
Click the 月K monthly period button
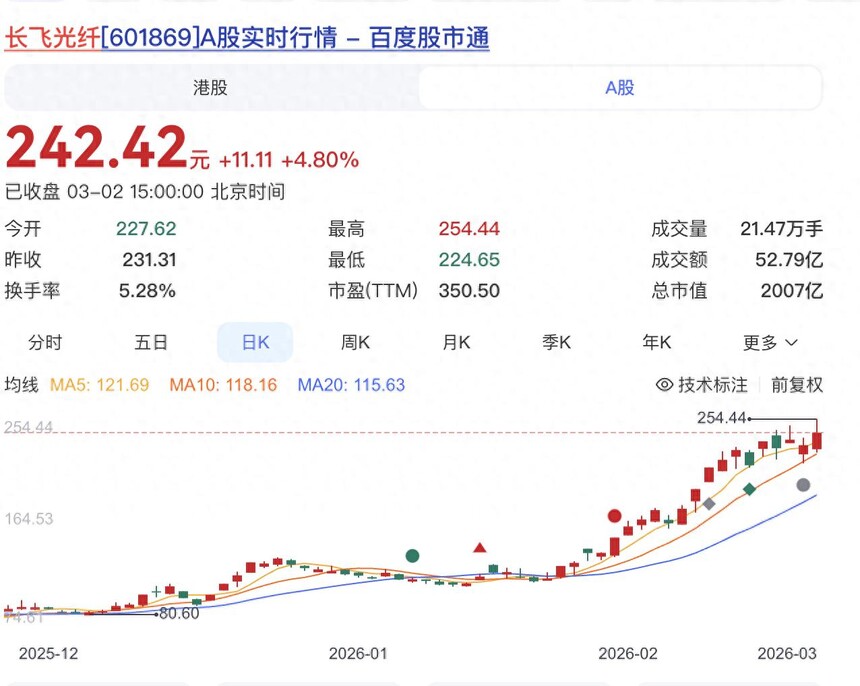tap(456, 342)
